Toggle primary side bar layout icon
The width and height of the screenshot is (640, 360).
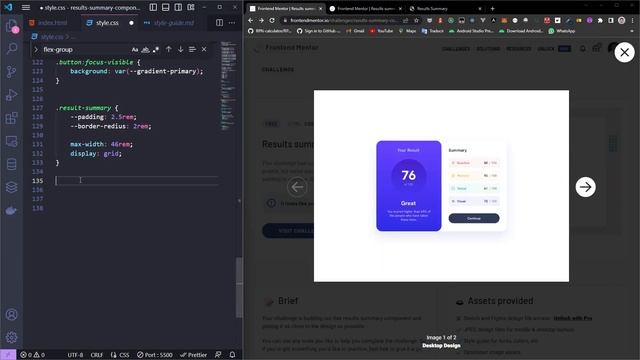[x=153, y=7]
